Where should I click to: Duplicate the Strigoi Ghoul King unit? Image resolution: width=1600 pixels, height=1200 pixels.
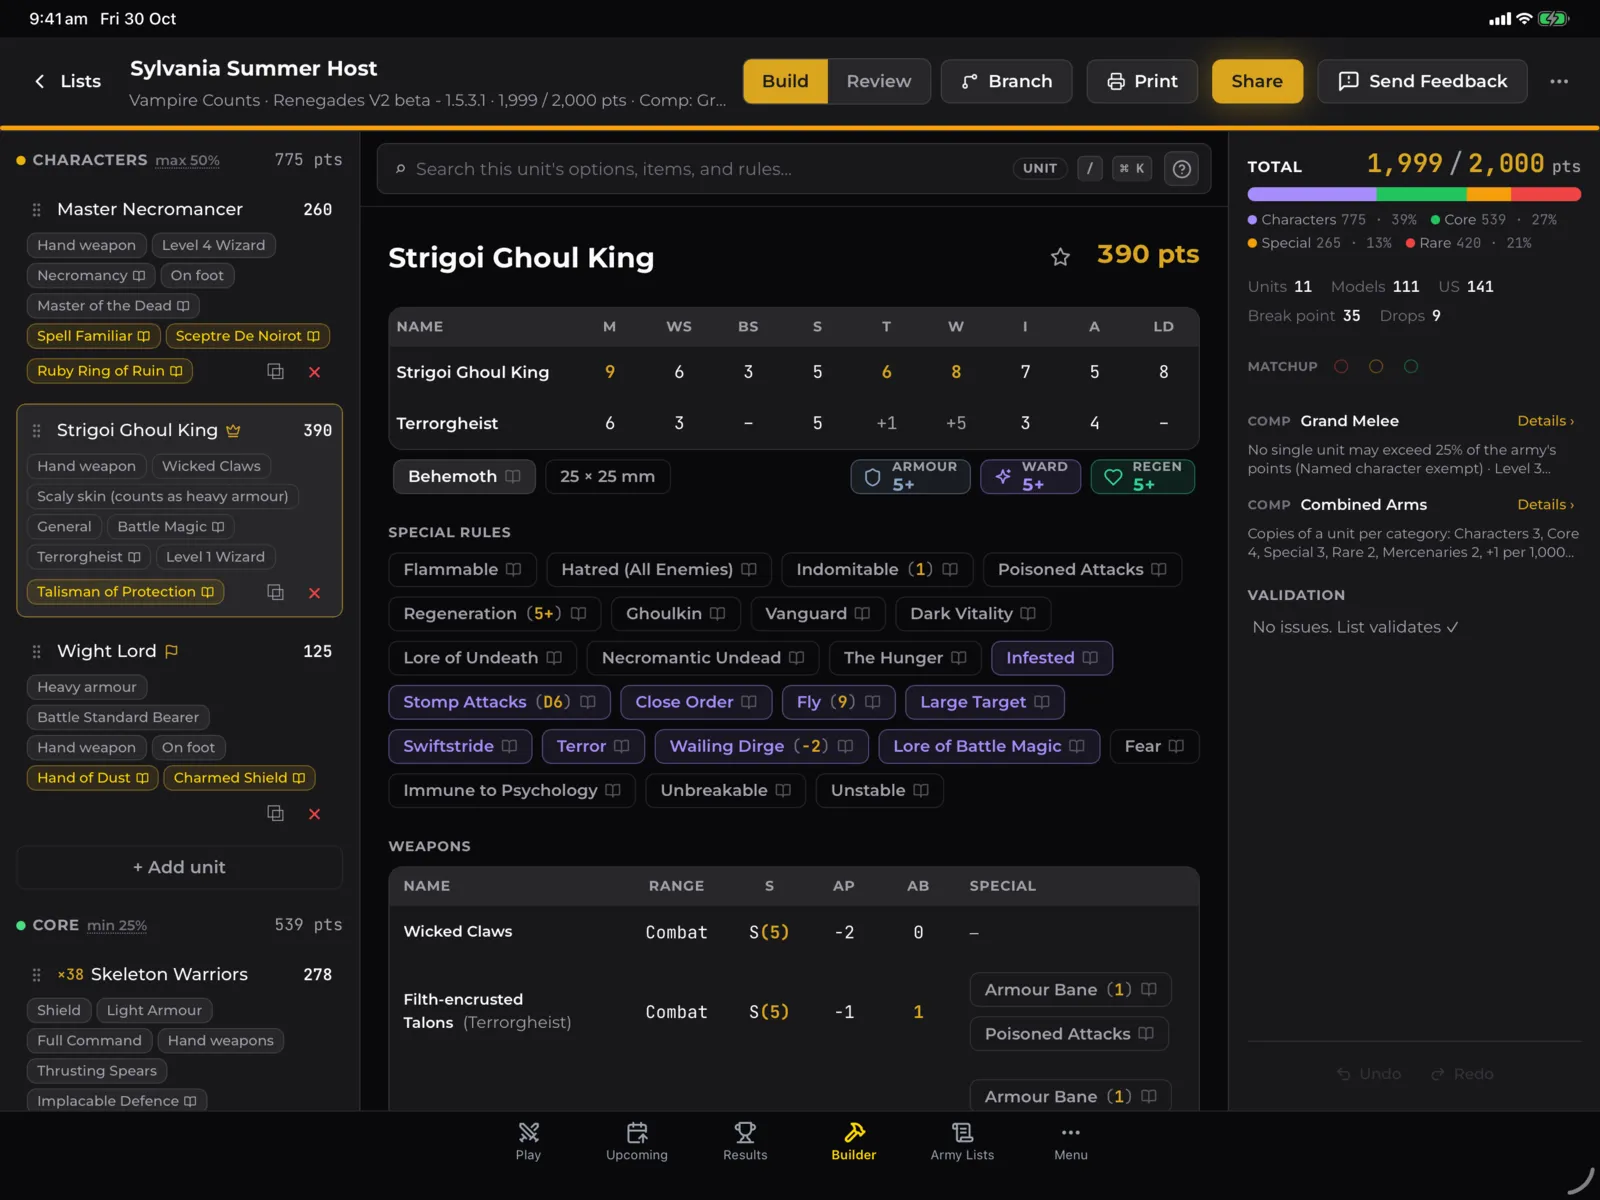[275, 592]
